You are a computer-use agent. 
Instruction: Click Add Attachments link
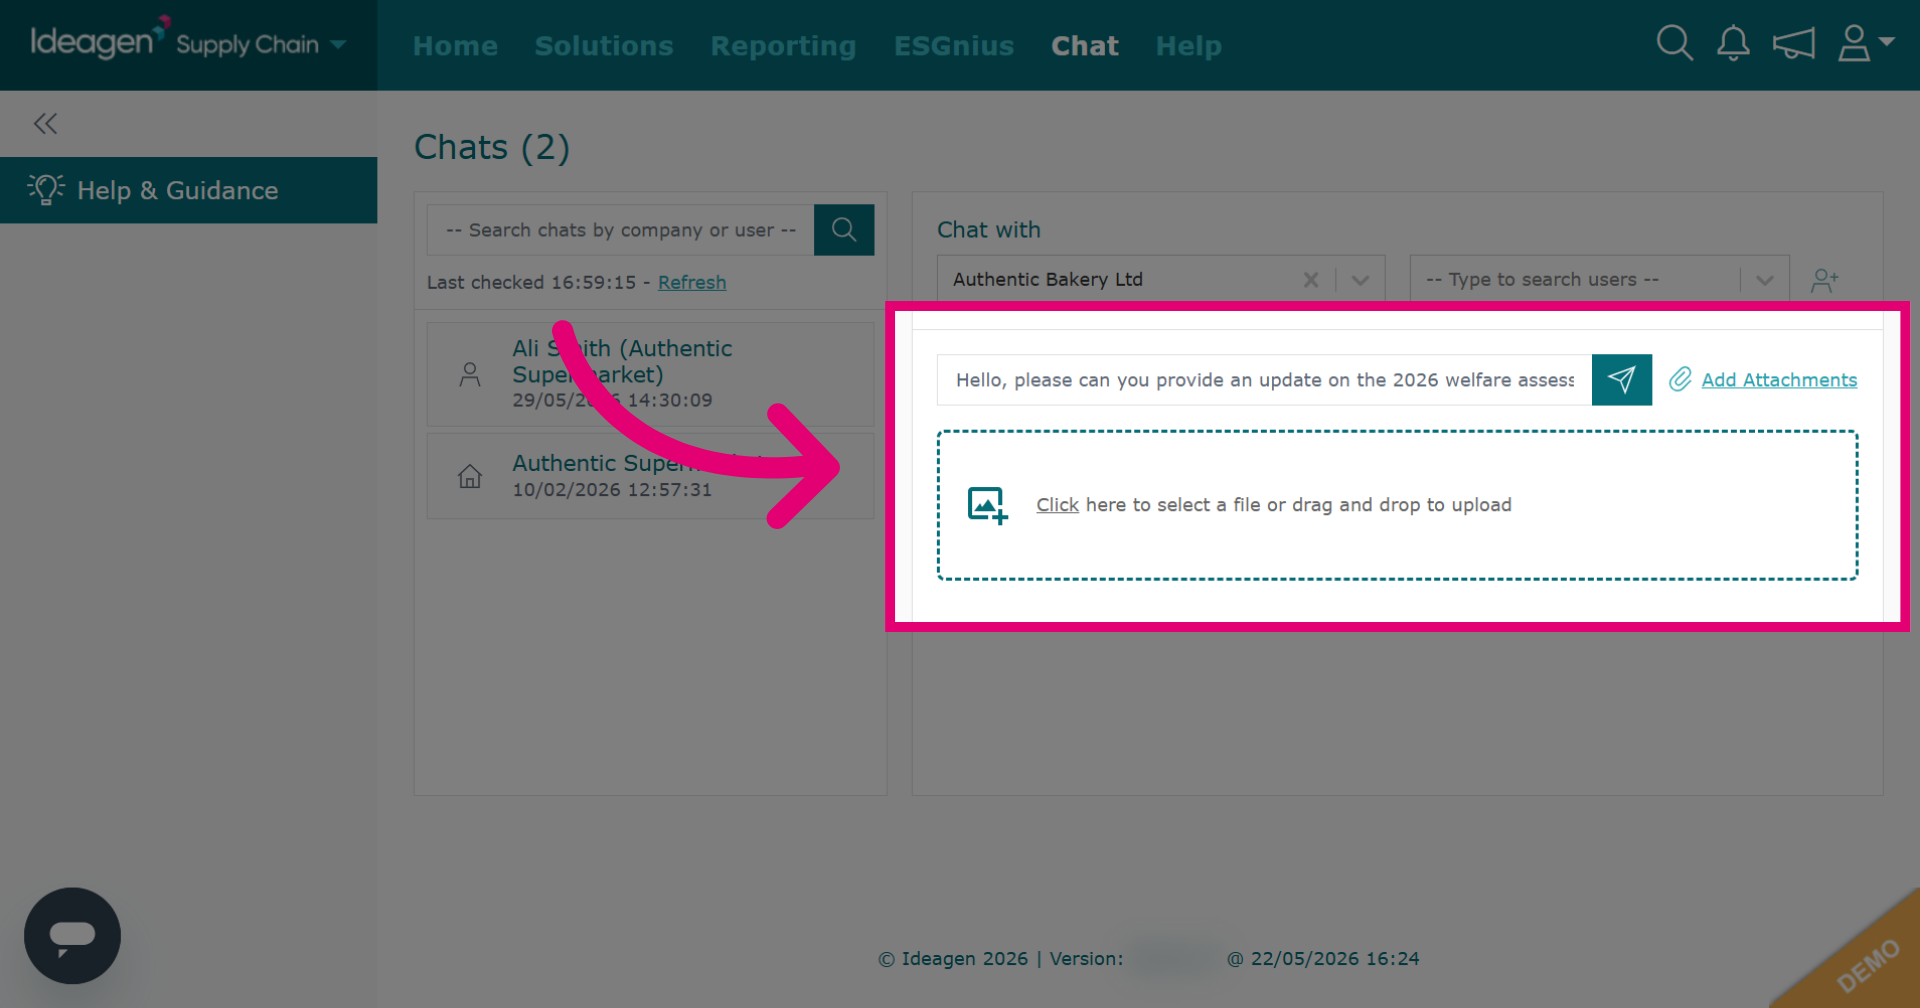(x=1779, y=380)
